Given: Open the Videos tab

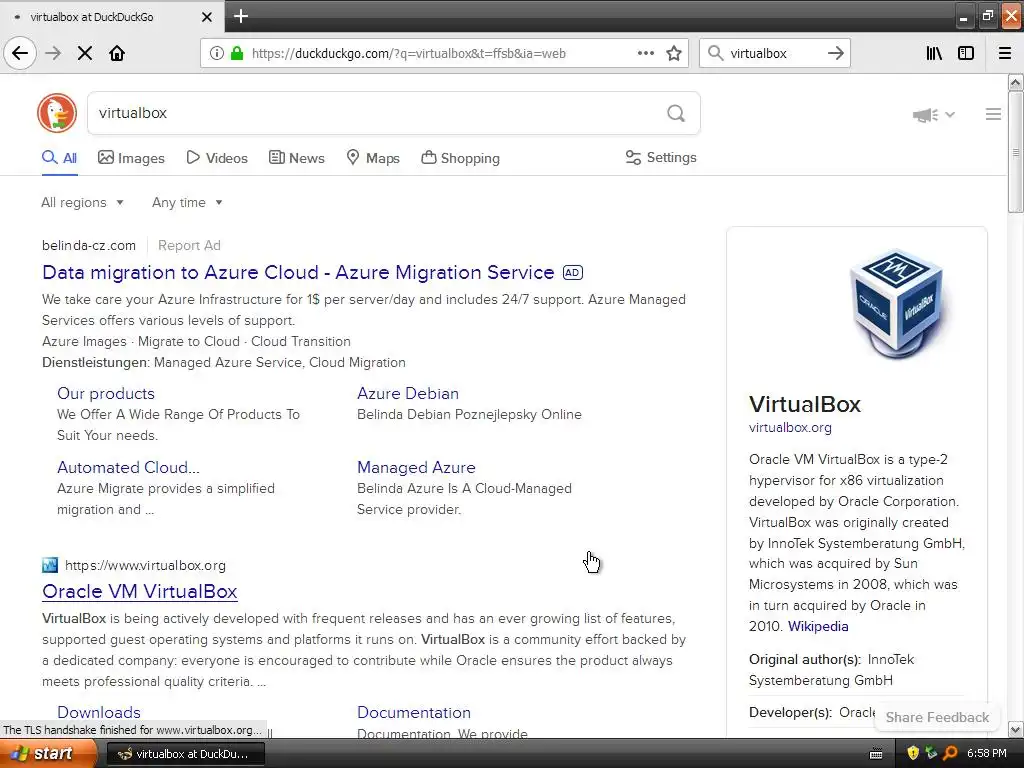Looking at the screenshot, I should coord(217,158).
